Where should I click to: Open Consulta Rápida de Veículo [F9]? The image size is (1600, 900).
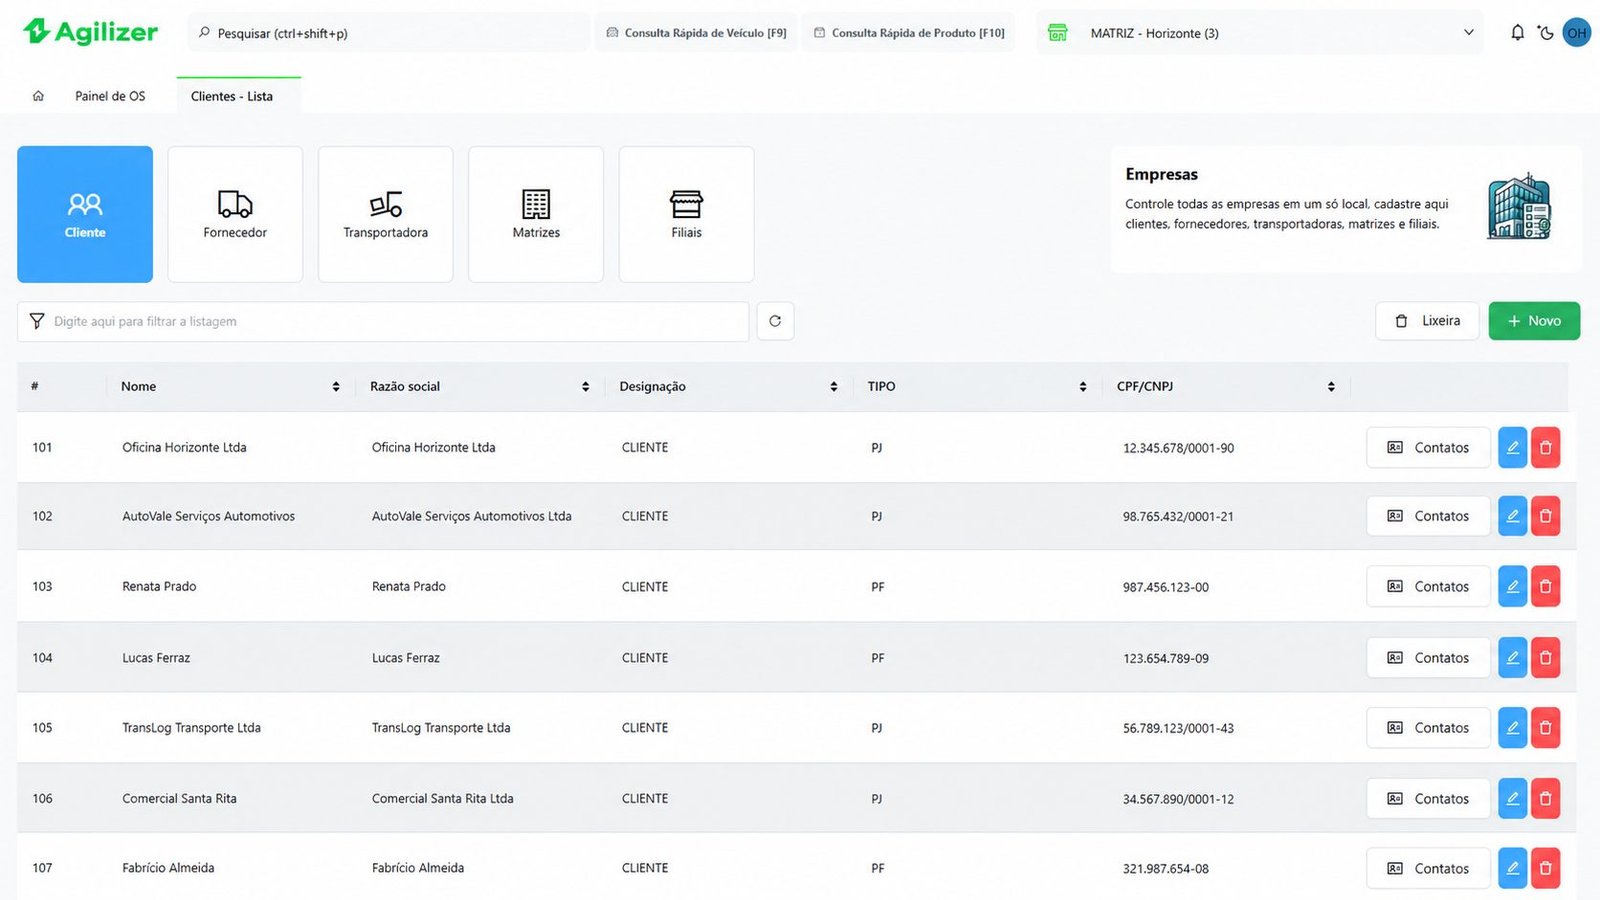click(x=696, y=32)
